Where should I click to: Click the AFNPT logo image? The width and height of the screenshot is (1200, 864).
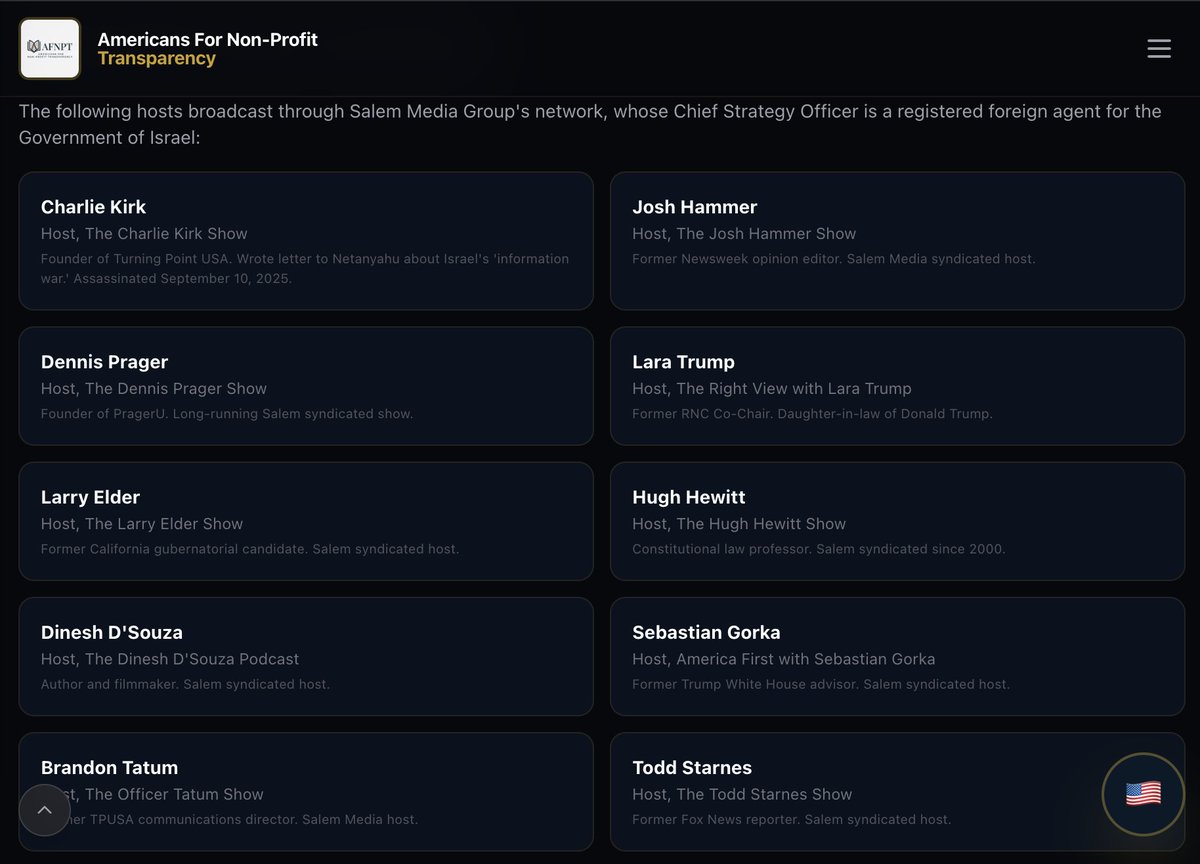click(x=50, y=48)
